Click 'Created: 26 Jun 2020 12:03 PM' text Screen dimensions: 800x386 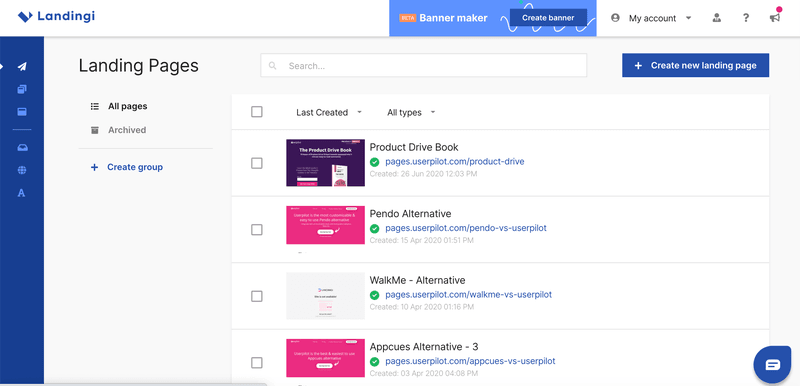[x=423, y=174]
